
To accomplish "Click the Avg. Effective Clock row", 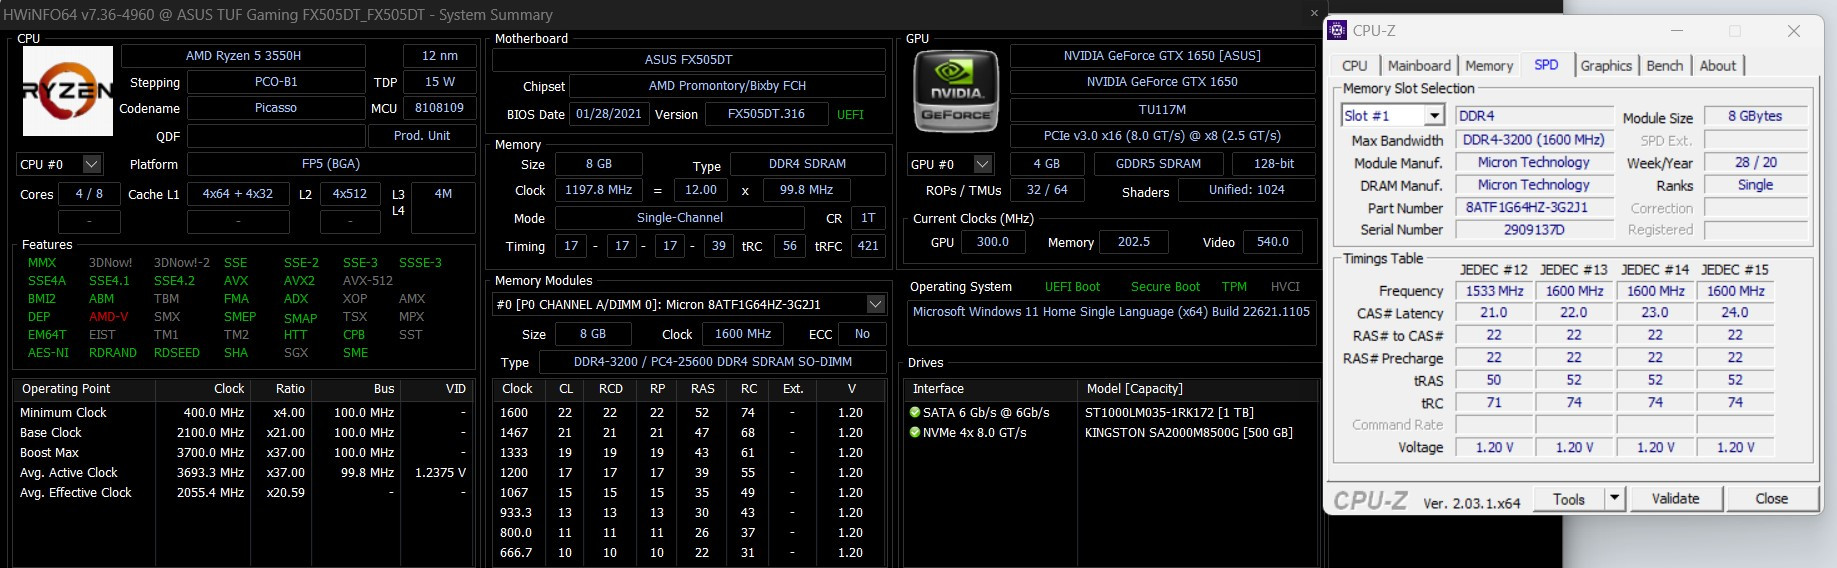I will coord(243,492).
